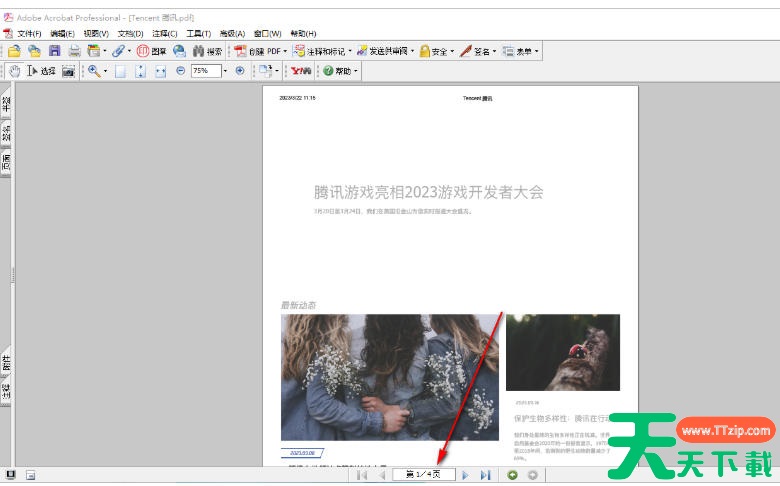The image size is (780, 486).
Task: Click the Fit Width icon
Action: point(160,71)
